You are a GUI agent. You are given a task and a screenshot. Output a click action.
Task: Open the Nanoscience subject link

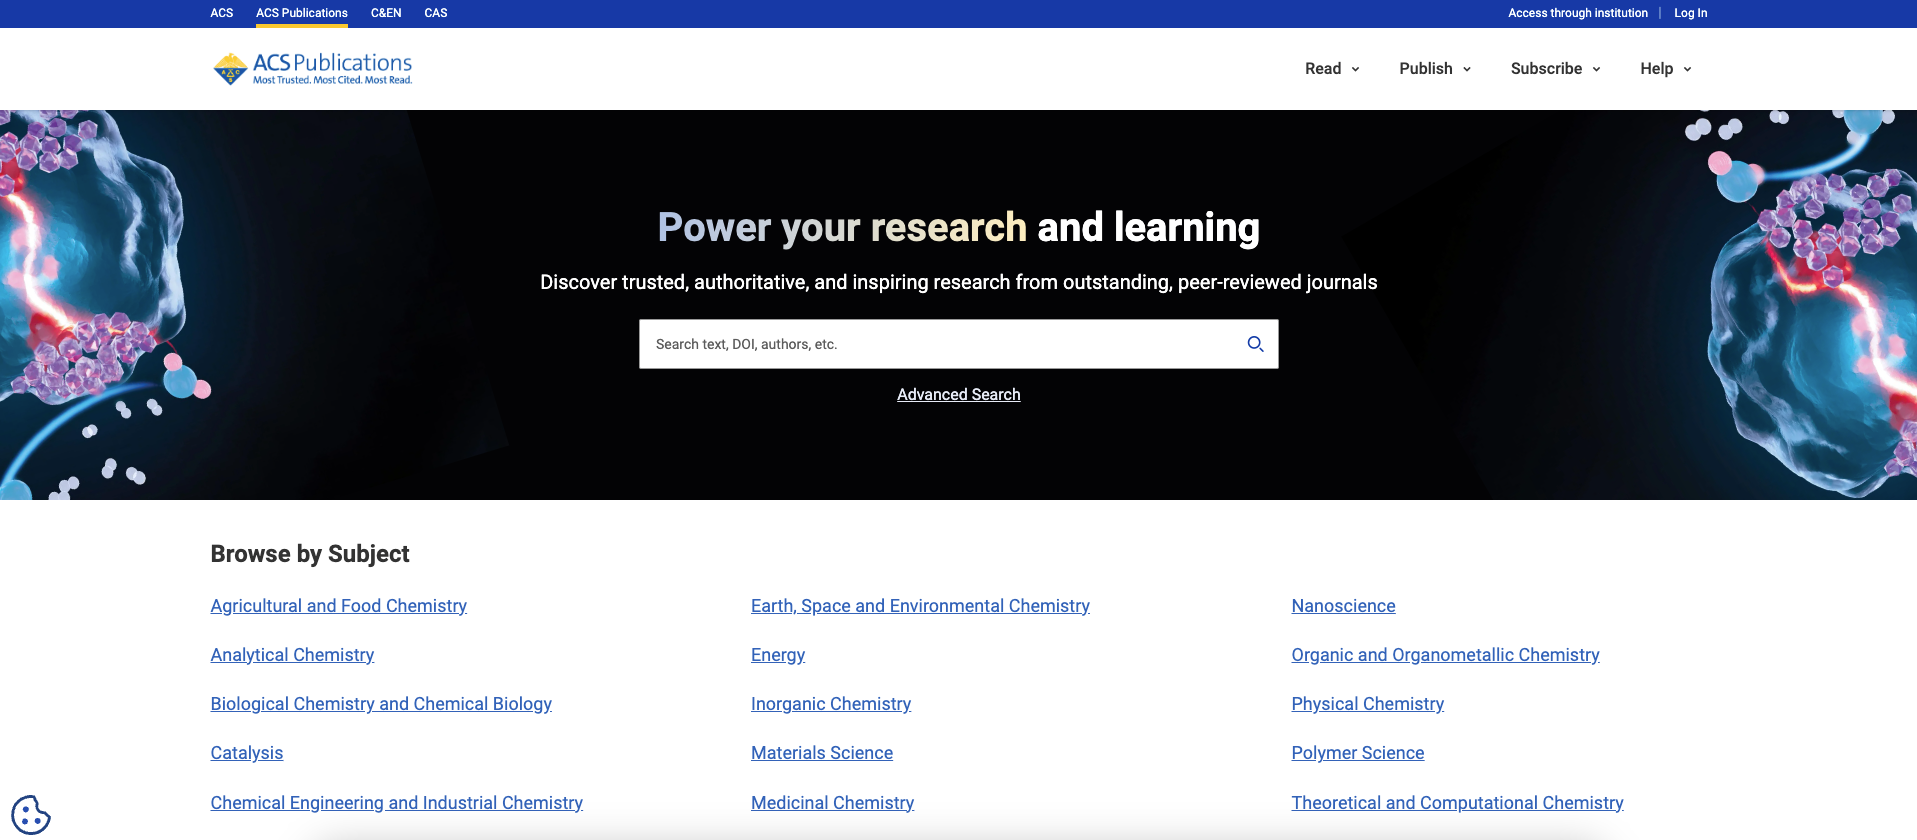tap(1343, 606)
